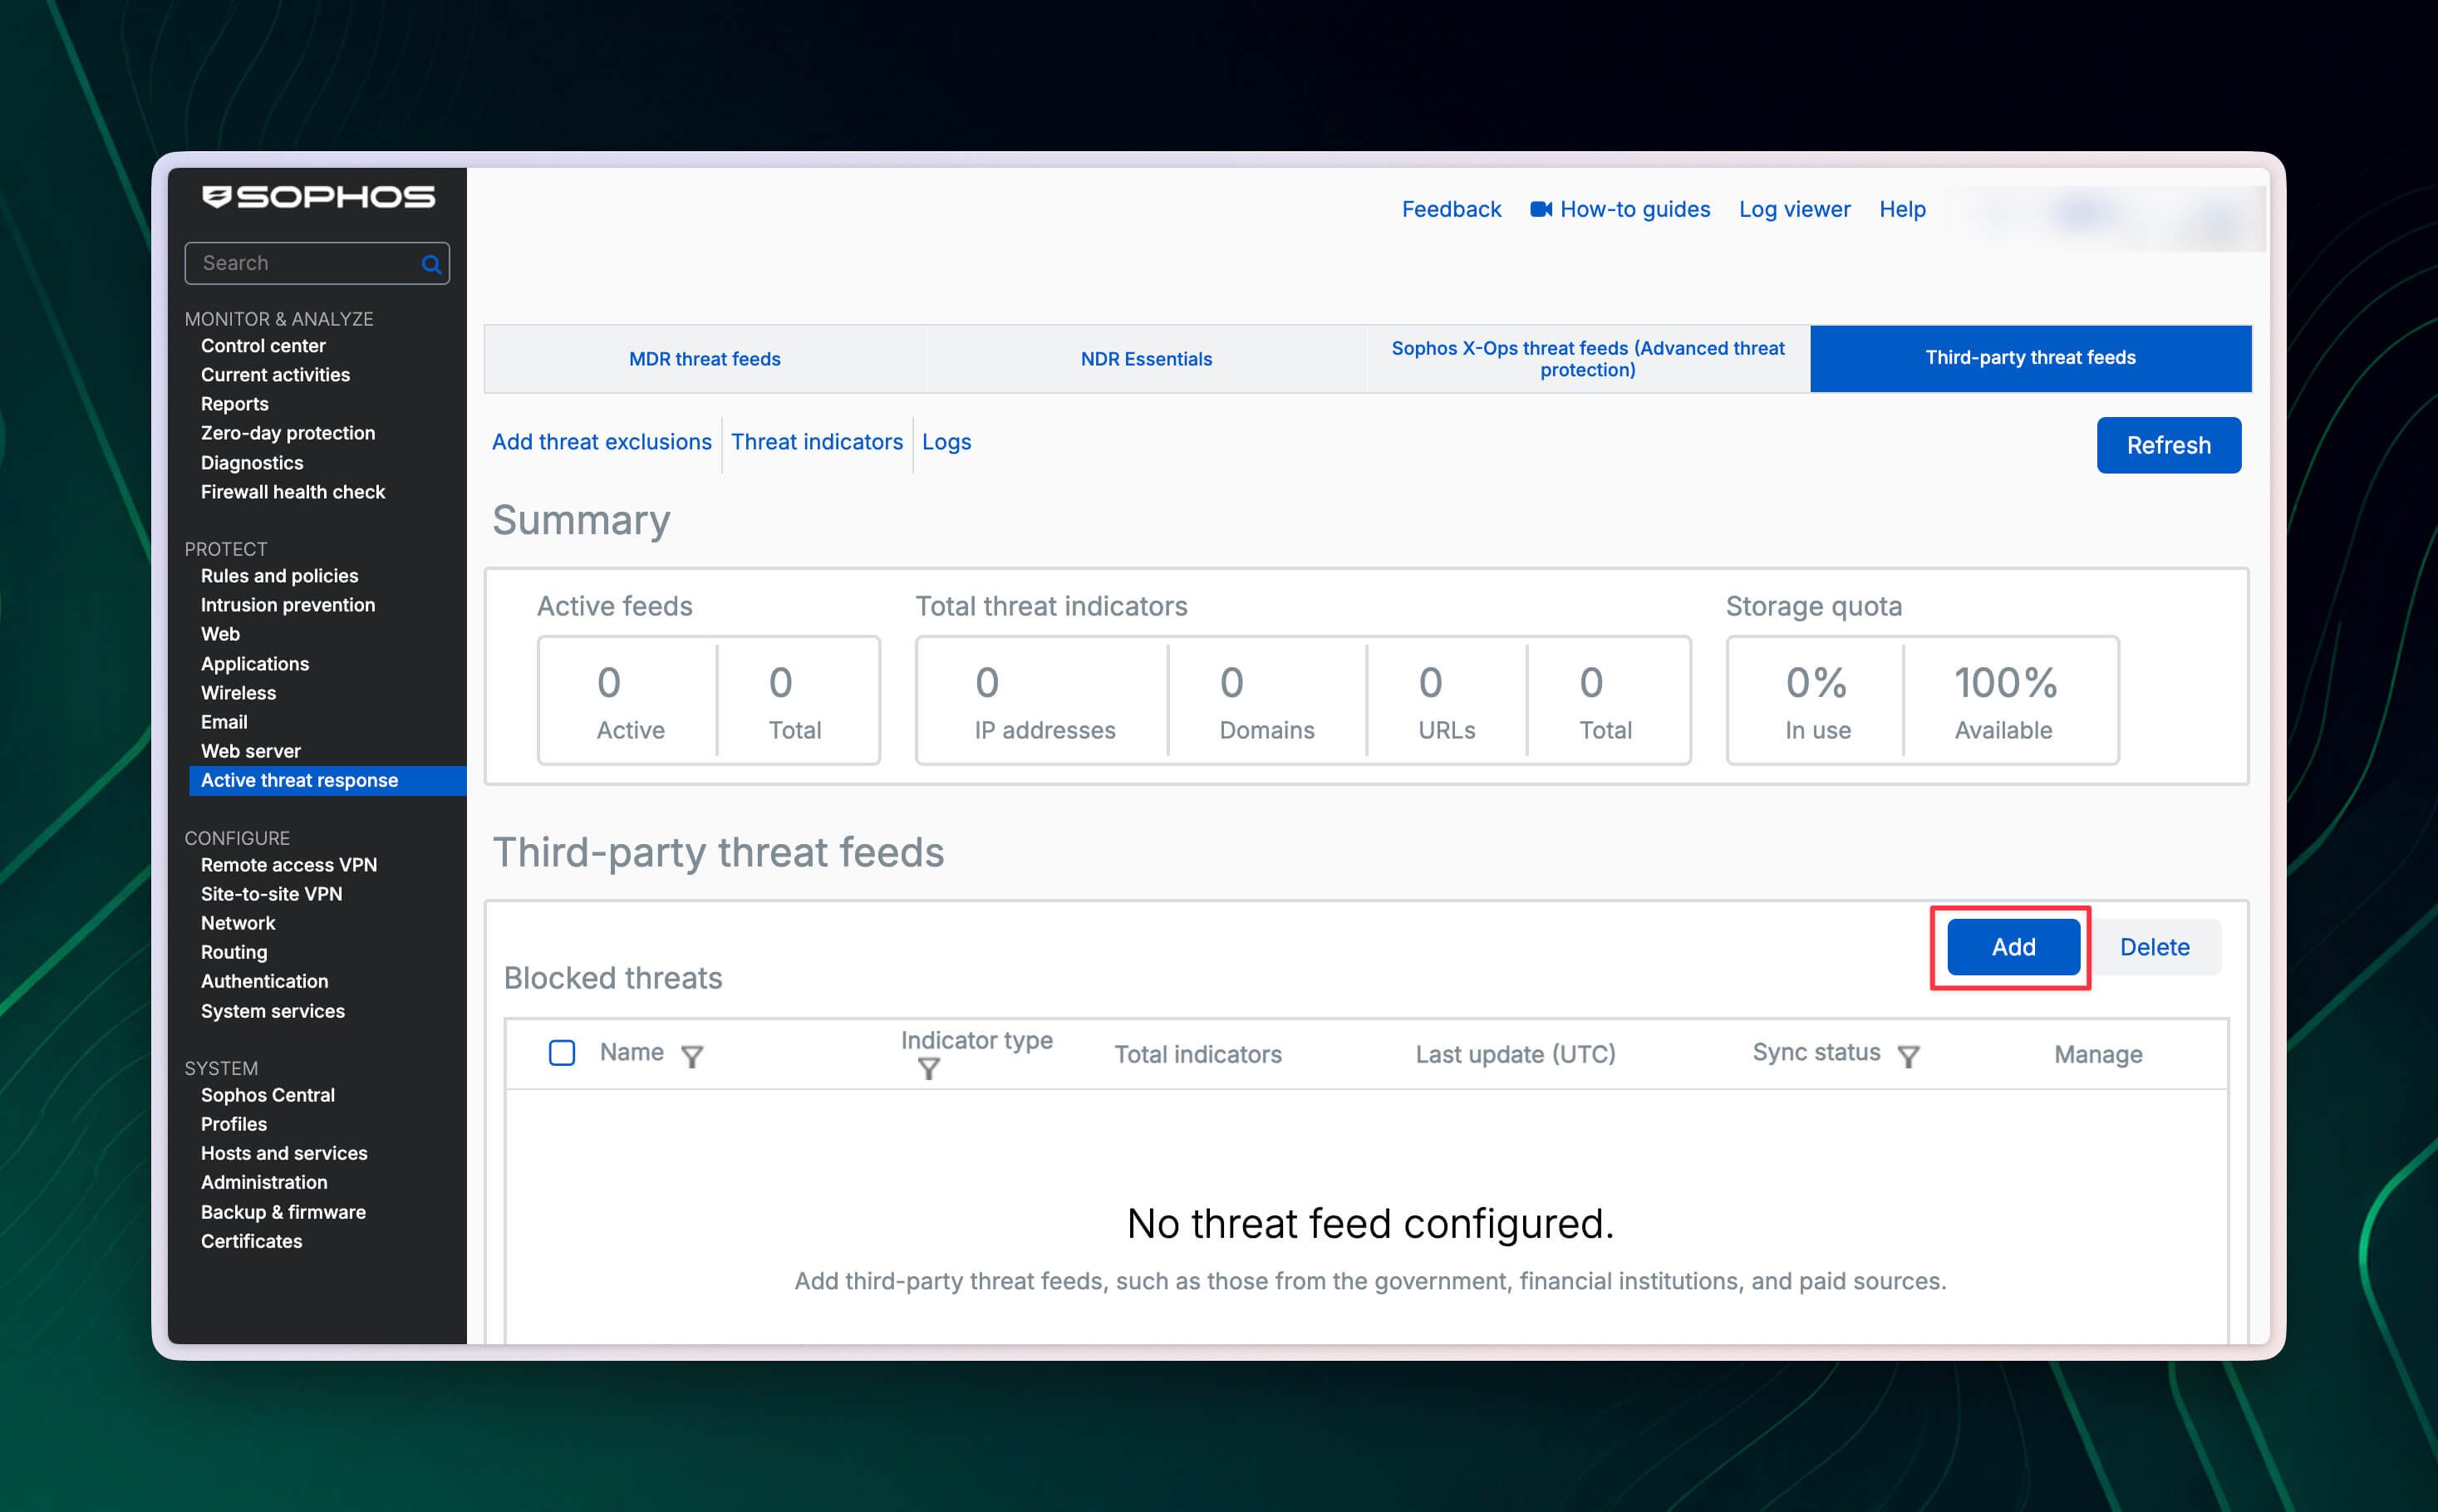Click the '0%' In use storage value
The image size is (2438, 1512).
point(1816,683)
